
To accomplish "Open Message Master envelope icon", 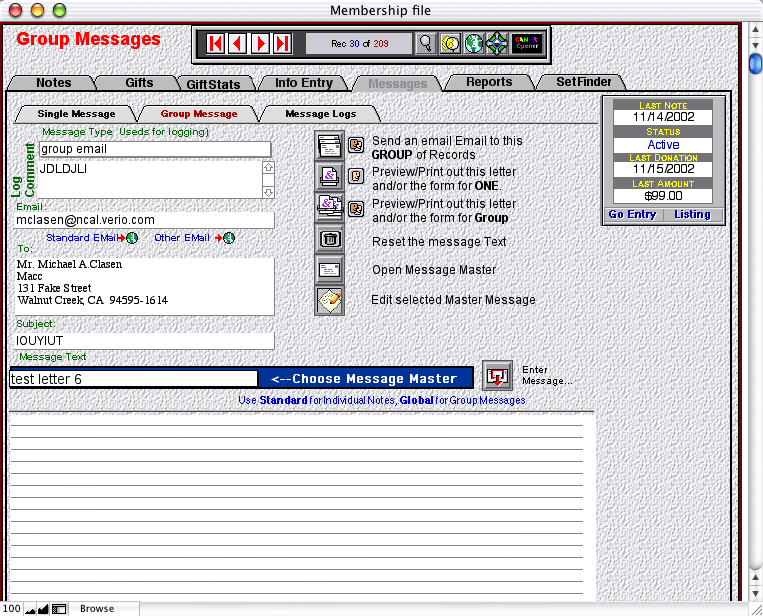I will pyautogui.click(x=329, y=270).
